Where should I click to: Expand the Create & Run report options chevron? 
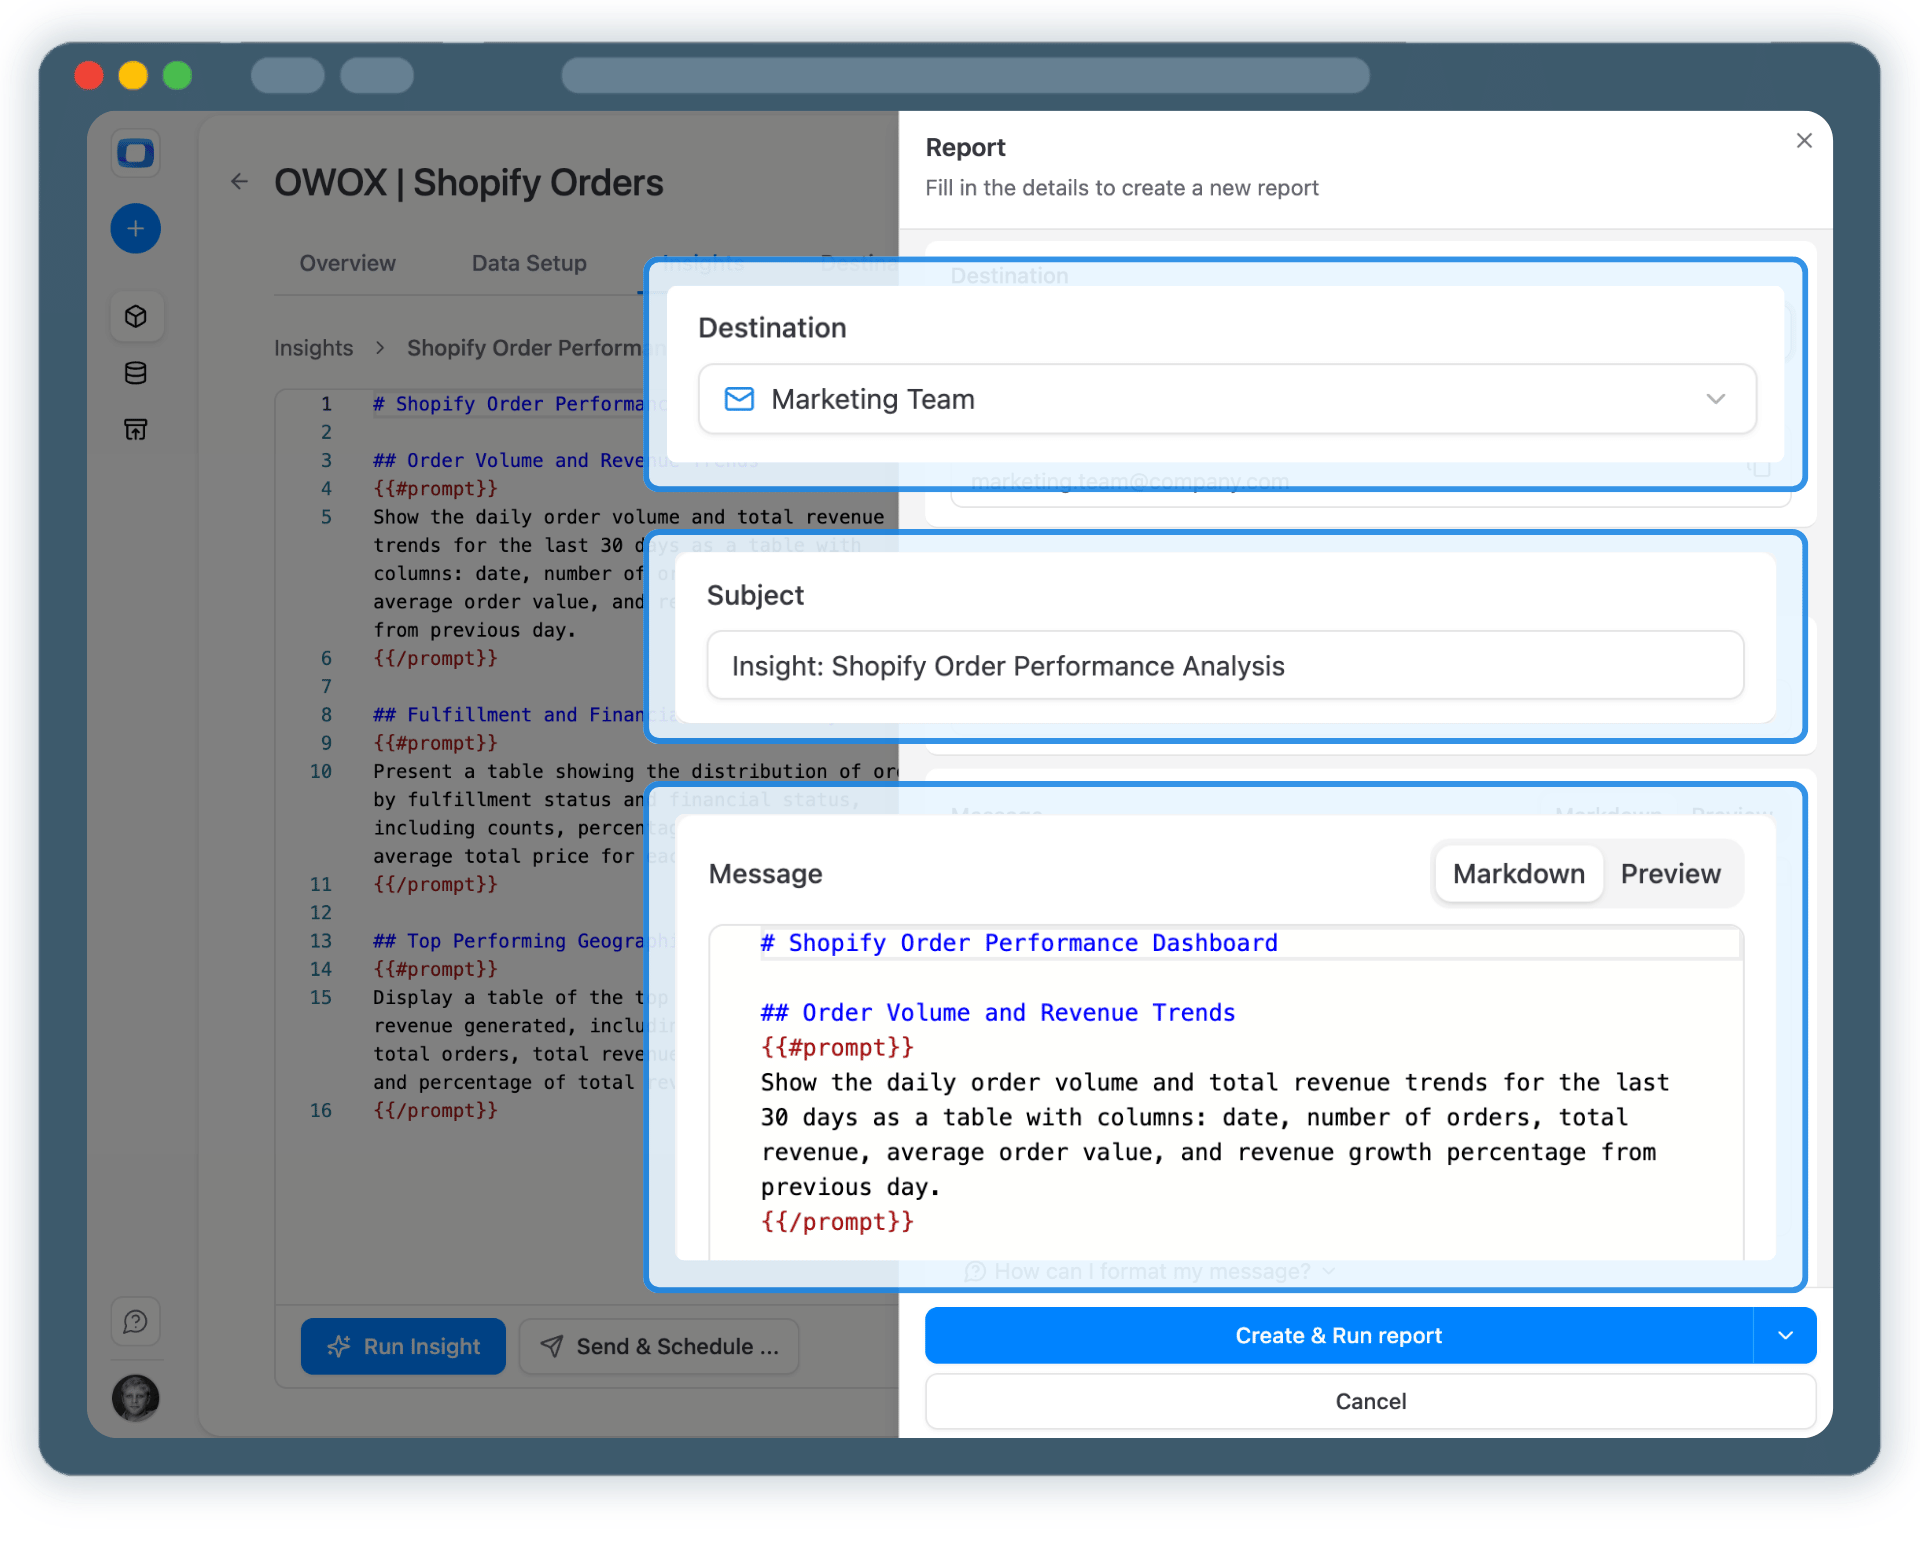(x=1786, y=1335)
